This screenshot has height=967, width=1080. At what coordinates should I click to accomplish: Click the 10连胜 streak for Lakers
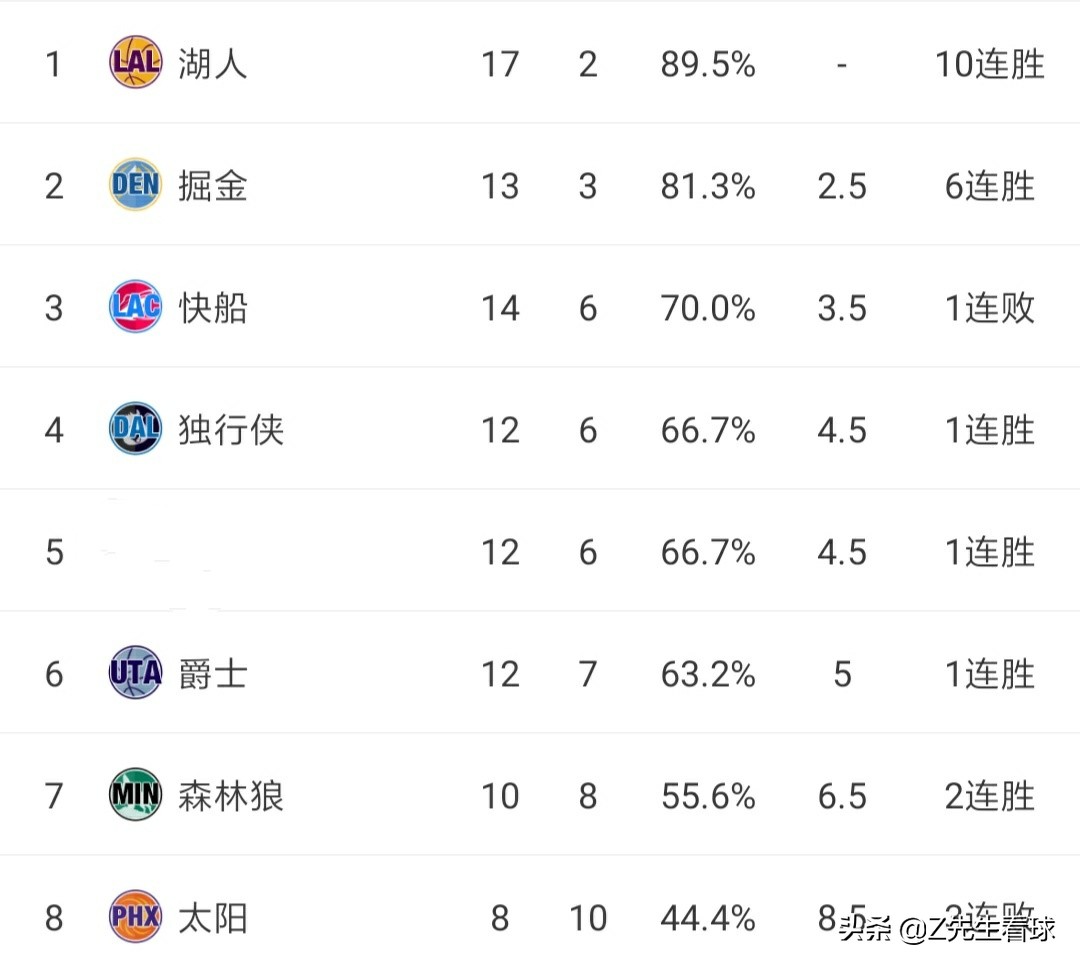click(989, 64)
